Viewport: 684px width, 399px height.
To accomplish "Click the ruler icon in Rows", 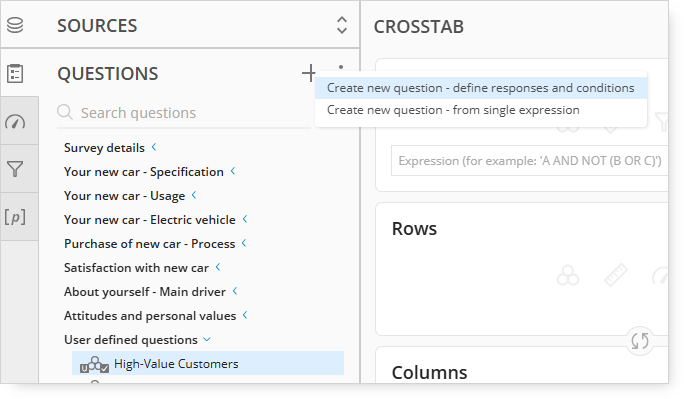I will pyautogui.click(x=616, y=275).
